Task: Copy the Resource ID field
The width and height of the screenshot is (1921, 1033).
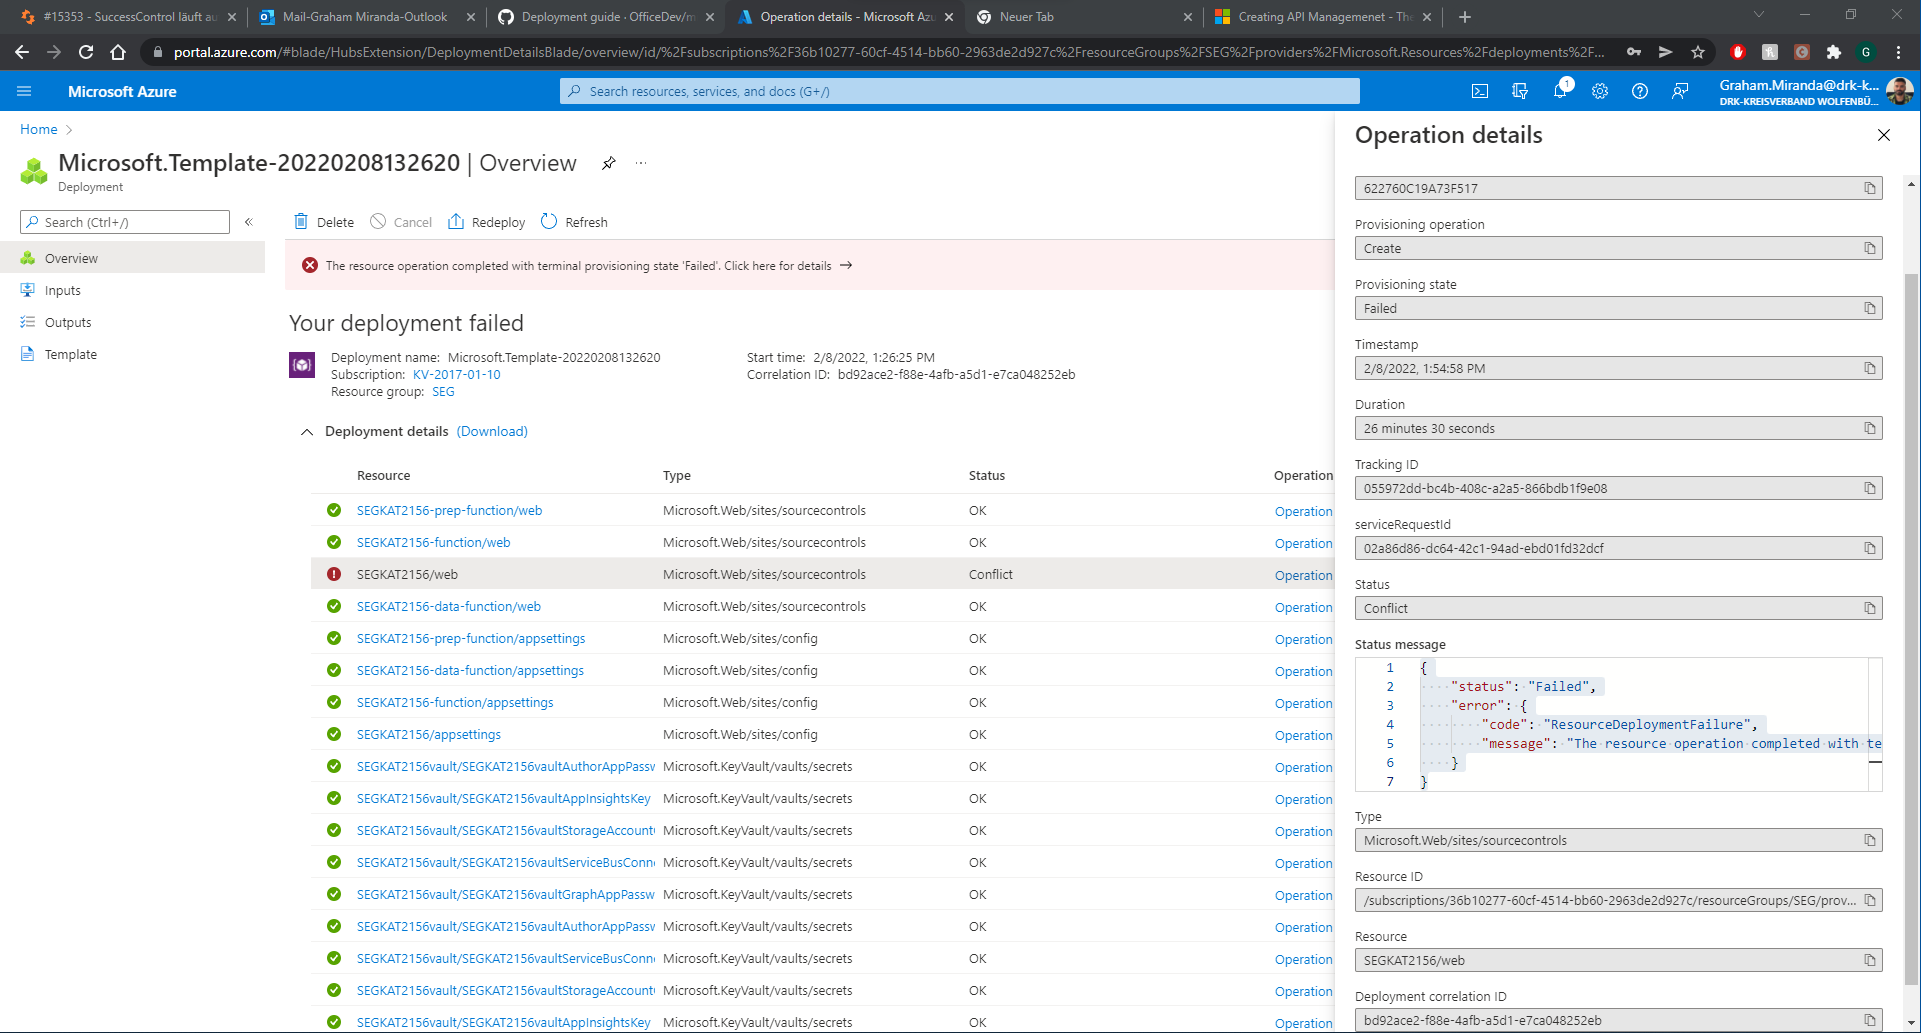Action: pyautogui.click(x=1869, y=900)
